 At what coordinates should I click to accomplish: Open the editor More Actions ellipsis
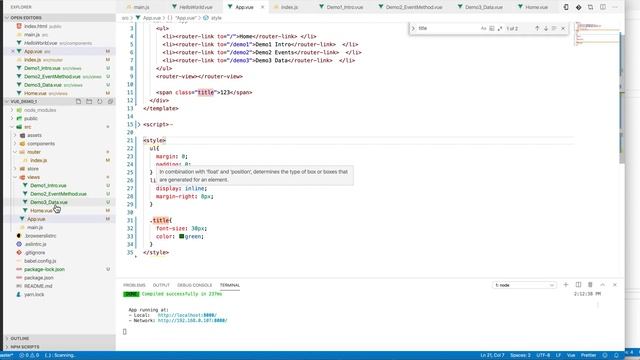pyautogui.click(x=615, y=7)
